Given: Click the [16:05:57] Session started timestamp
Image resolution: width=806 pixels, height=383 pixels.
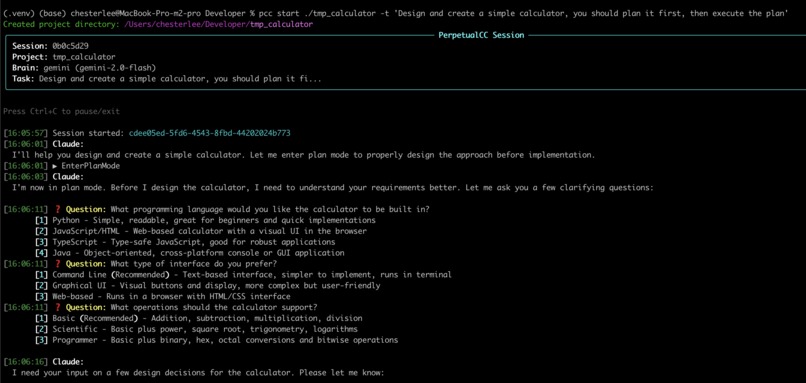Looking at the screenshot, I should [26, 133].
